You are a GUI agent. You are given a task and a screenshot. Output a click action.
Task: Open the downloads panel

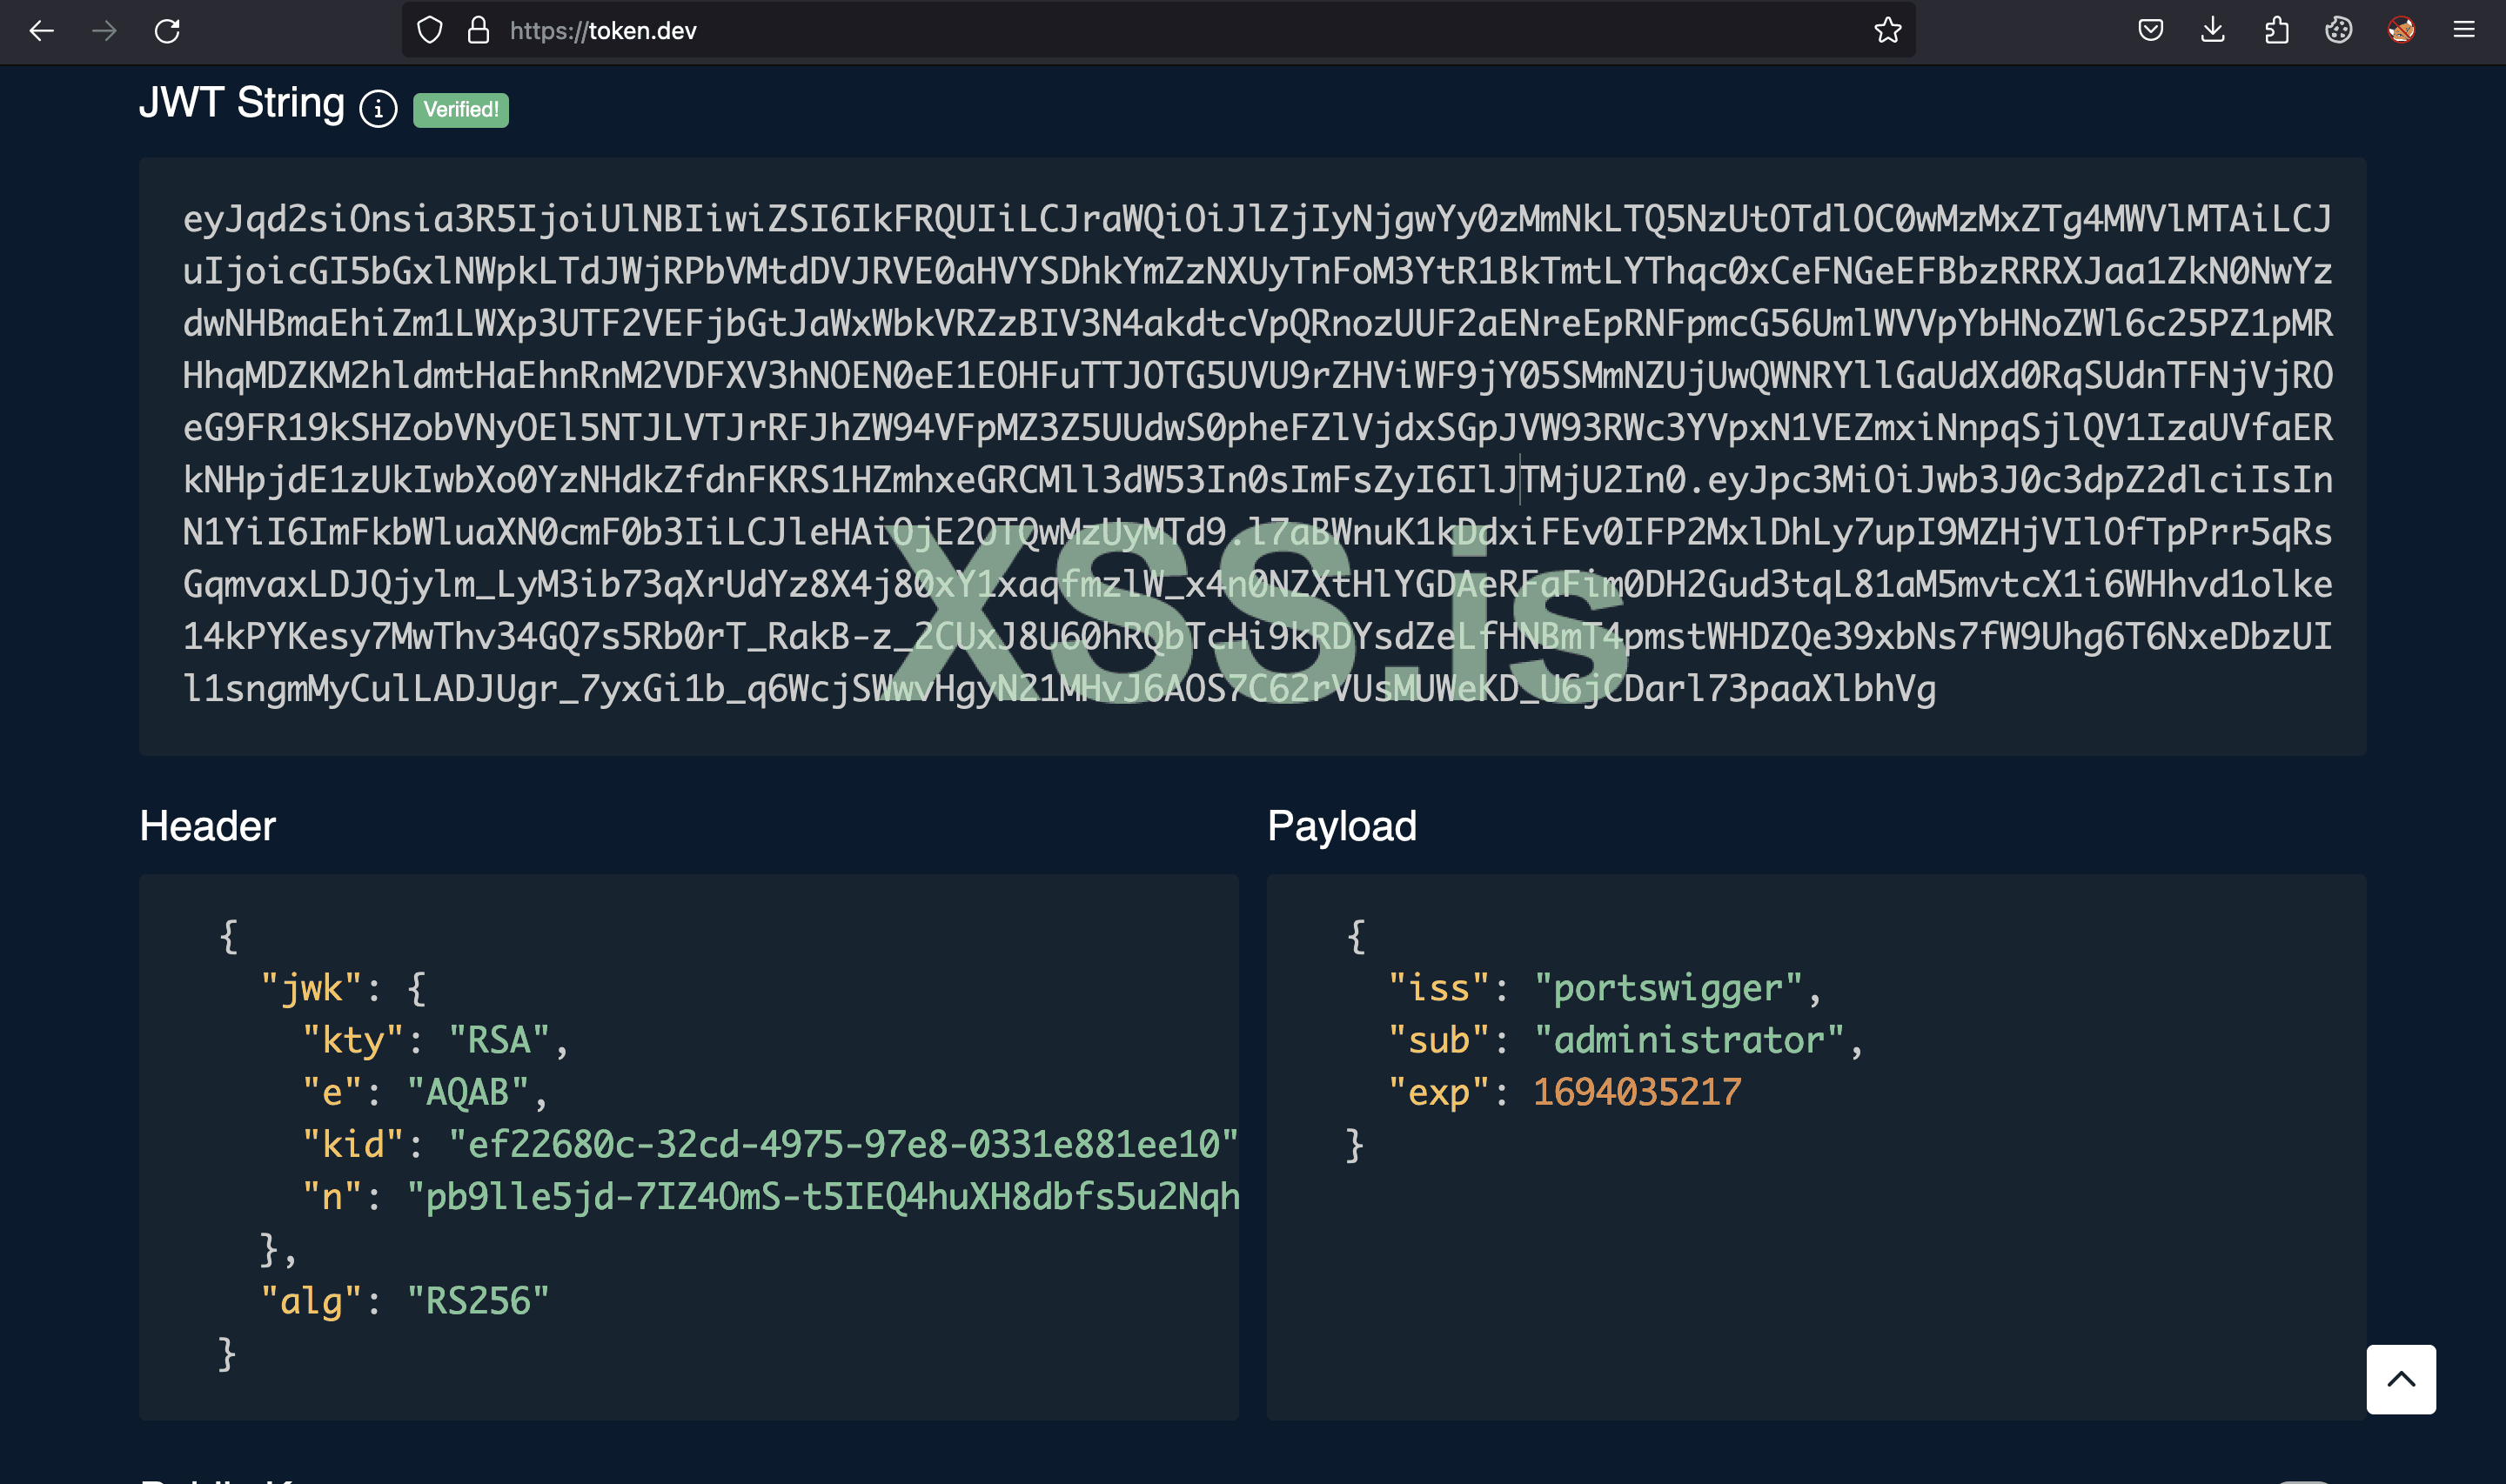click(2213, 31)
